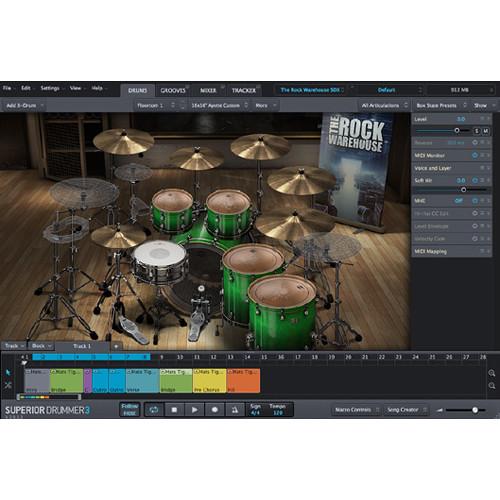Select the arrow pointer tool in the timeline

click(8, 372)
